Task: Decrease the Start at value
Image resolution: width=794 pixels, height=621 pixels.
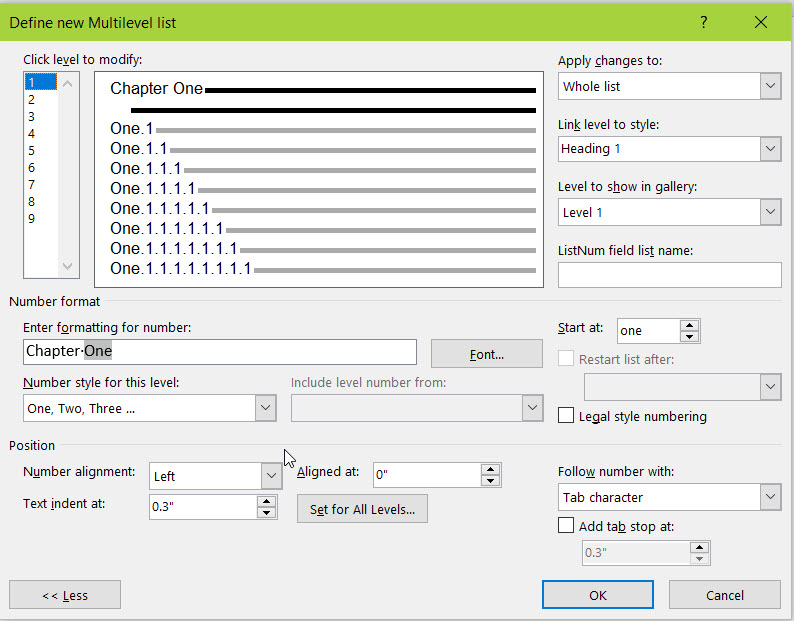Action: tap(689, 336)
